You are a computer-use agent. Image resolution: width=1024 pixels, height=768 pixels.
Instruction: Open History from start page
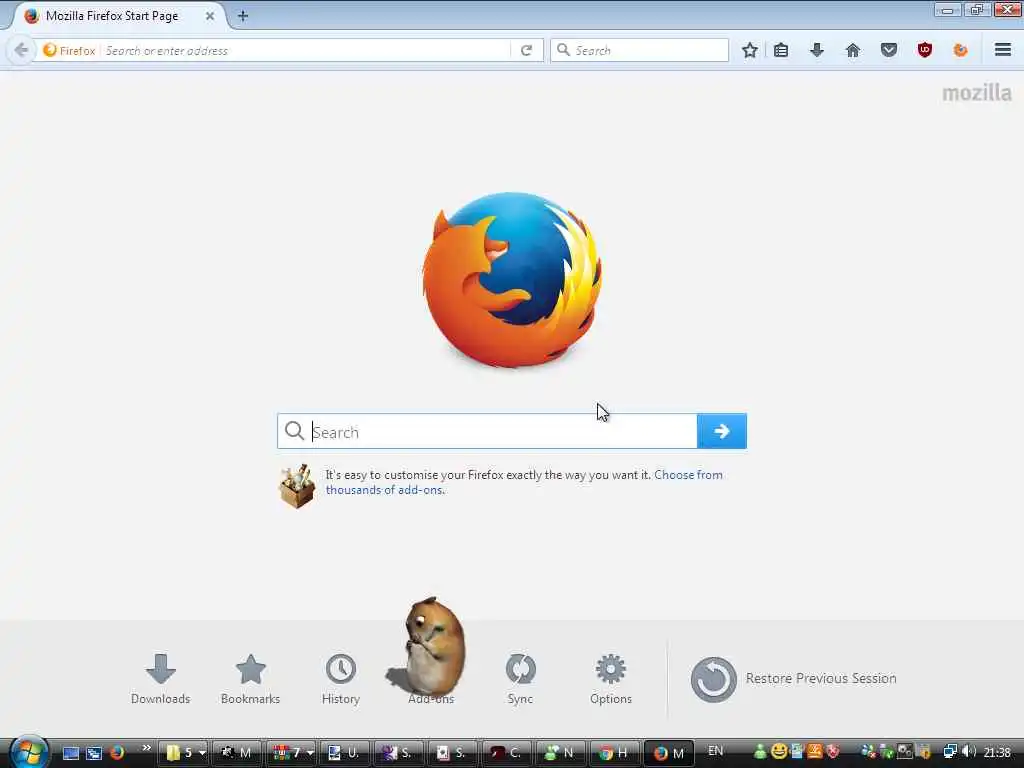point(340,679)
